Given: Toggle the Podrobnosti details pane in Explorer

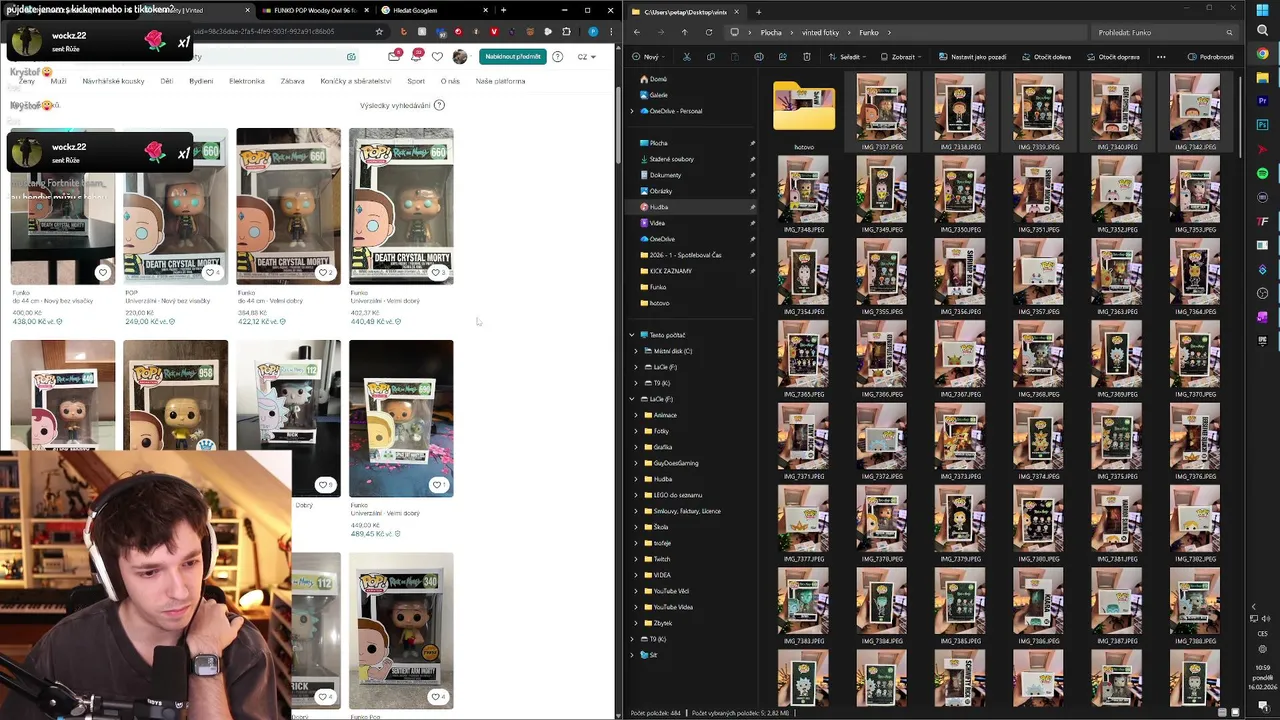Looking at the screenshot, I should 1210,57.
